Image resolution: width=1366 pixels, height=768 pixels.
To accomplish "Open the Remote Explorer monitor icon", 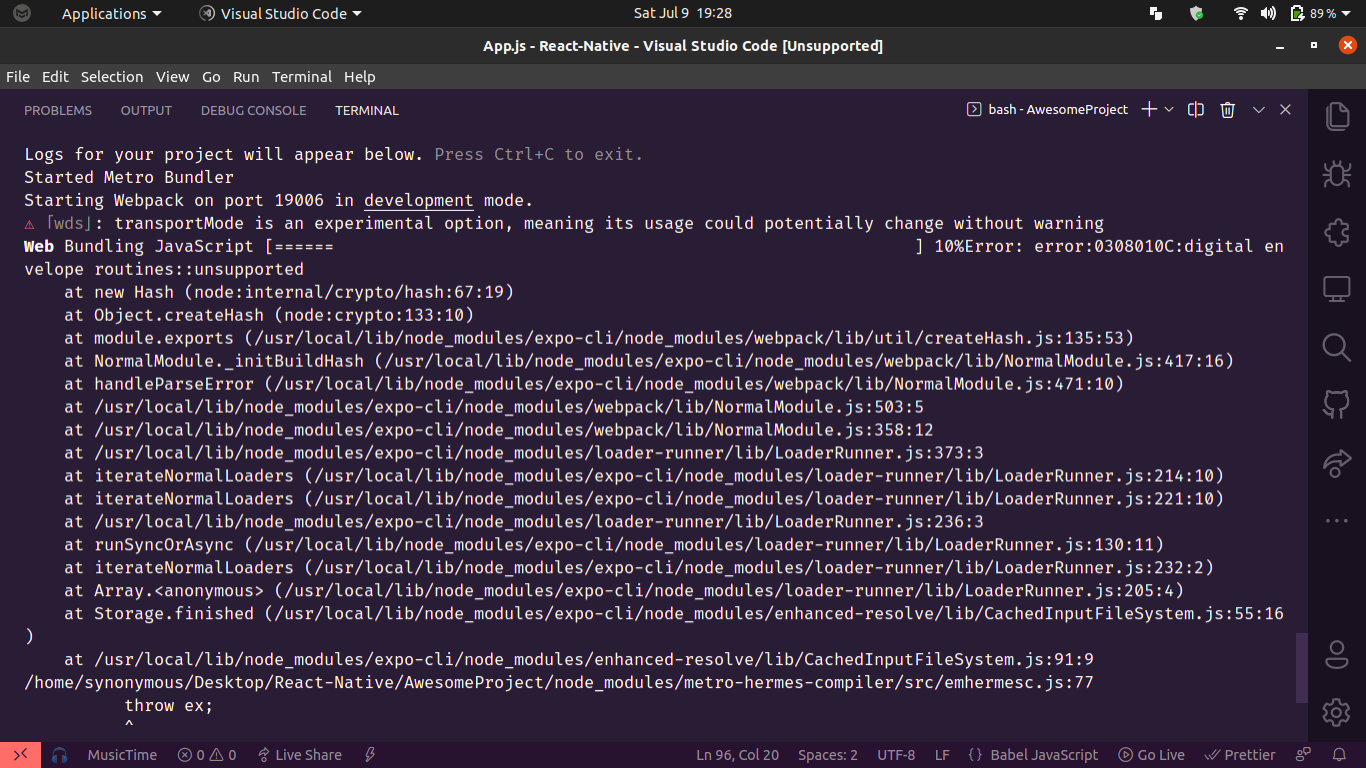I will click(1337, 290).
